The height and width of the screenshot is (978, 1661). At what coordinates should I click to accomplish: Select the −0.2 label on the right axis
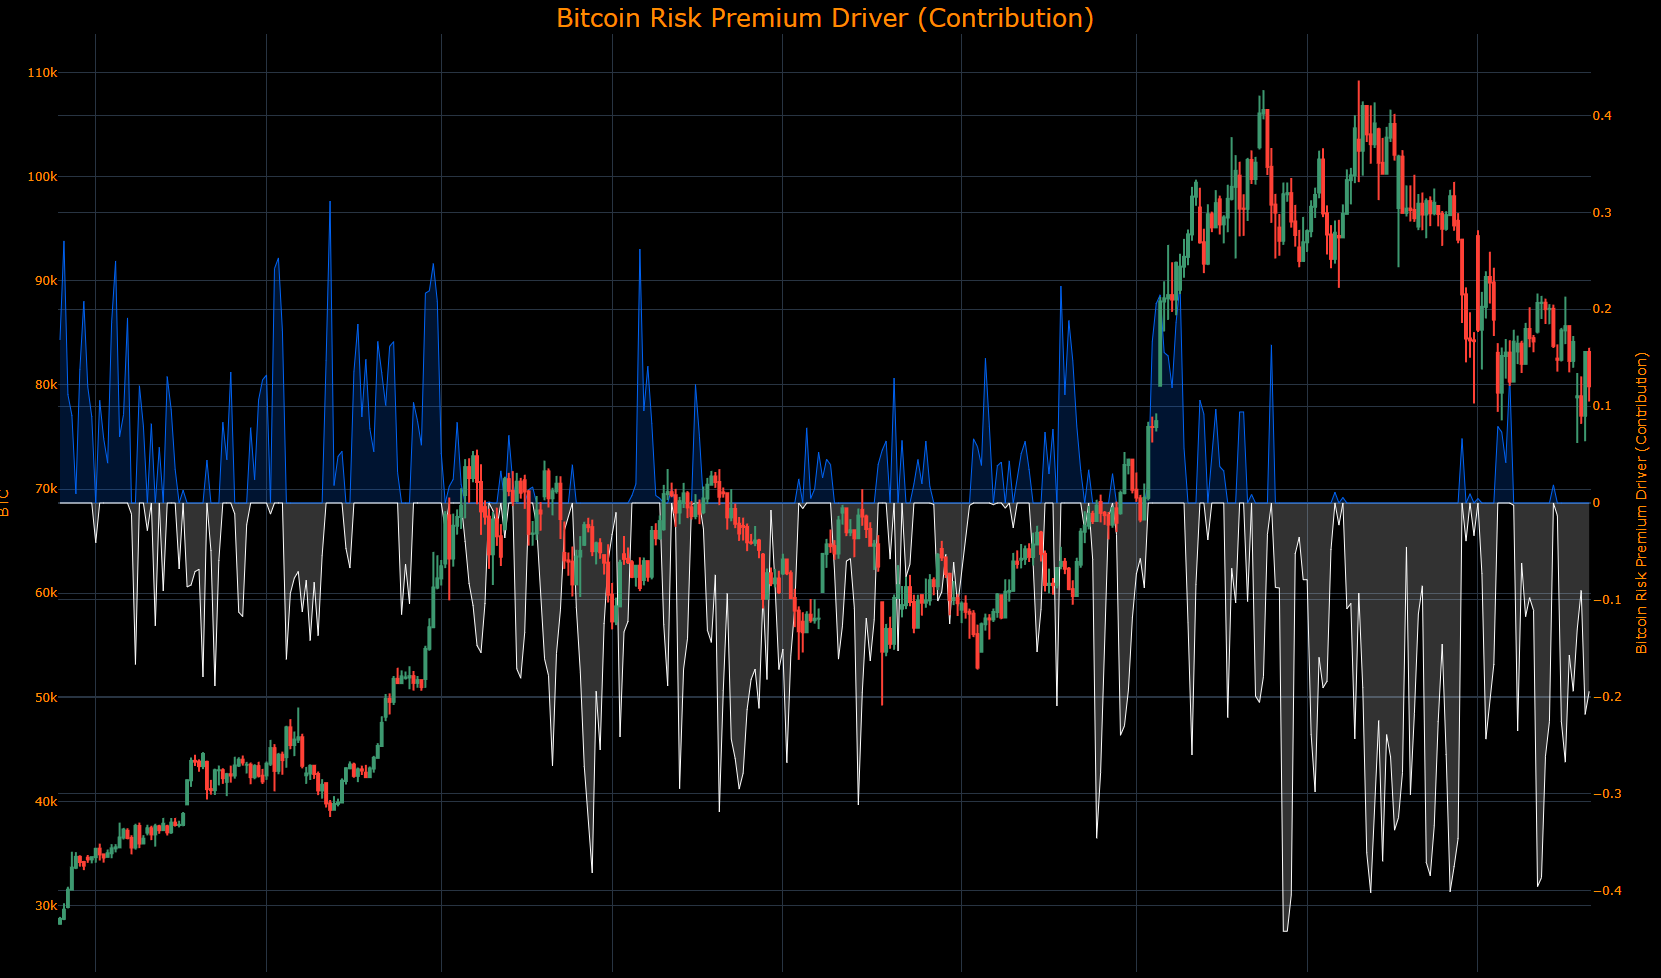[x=1607, y=697]
